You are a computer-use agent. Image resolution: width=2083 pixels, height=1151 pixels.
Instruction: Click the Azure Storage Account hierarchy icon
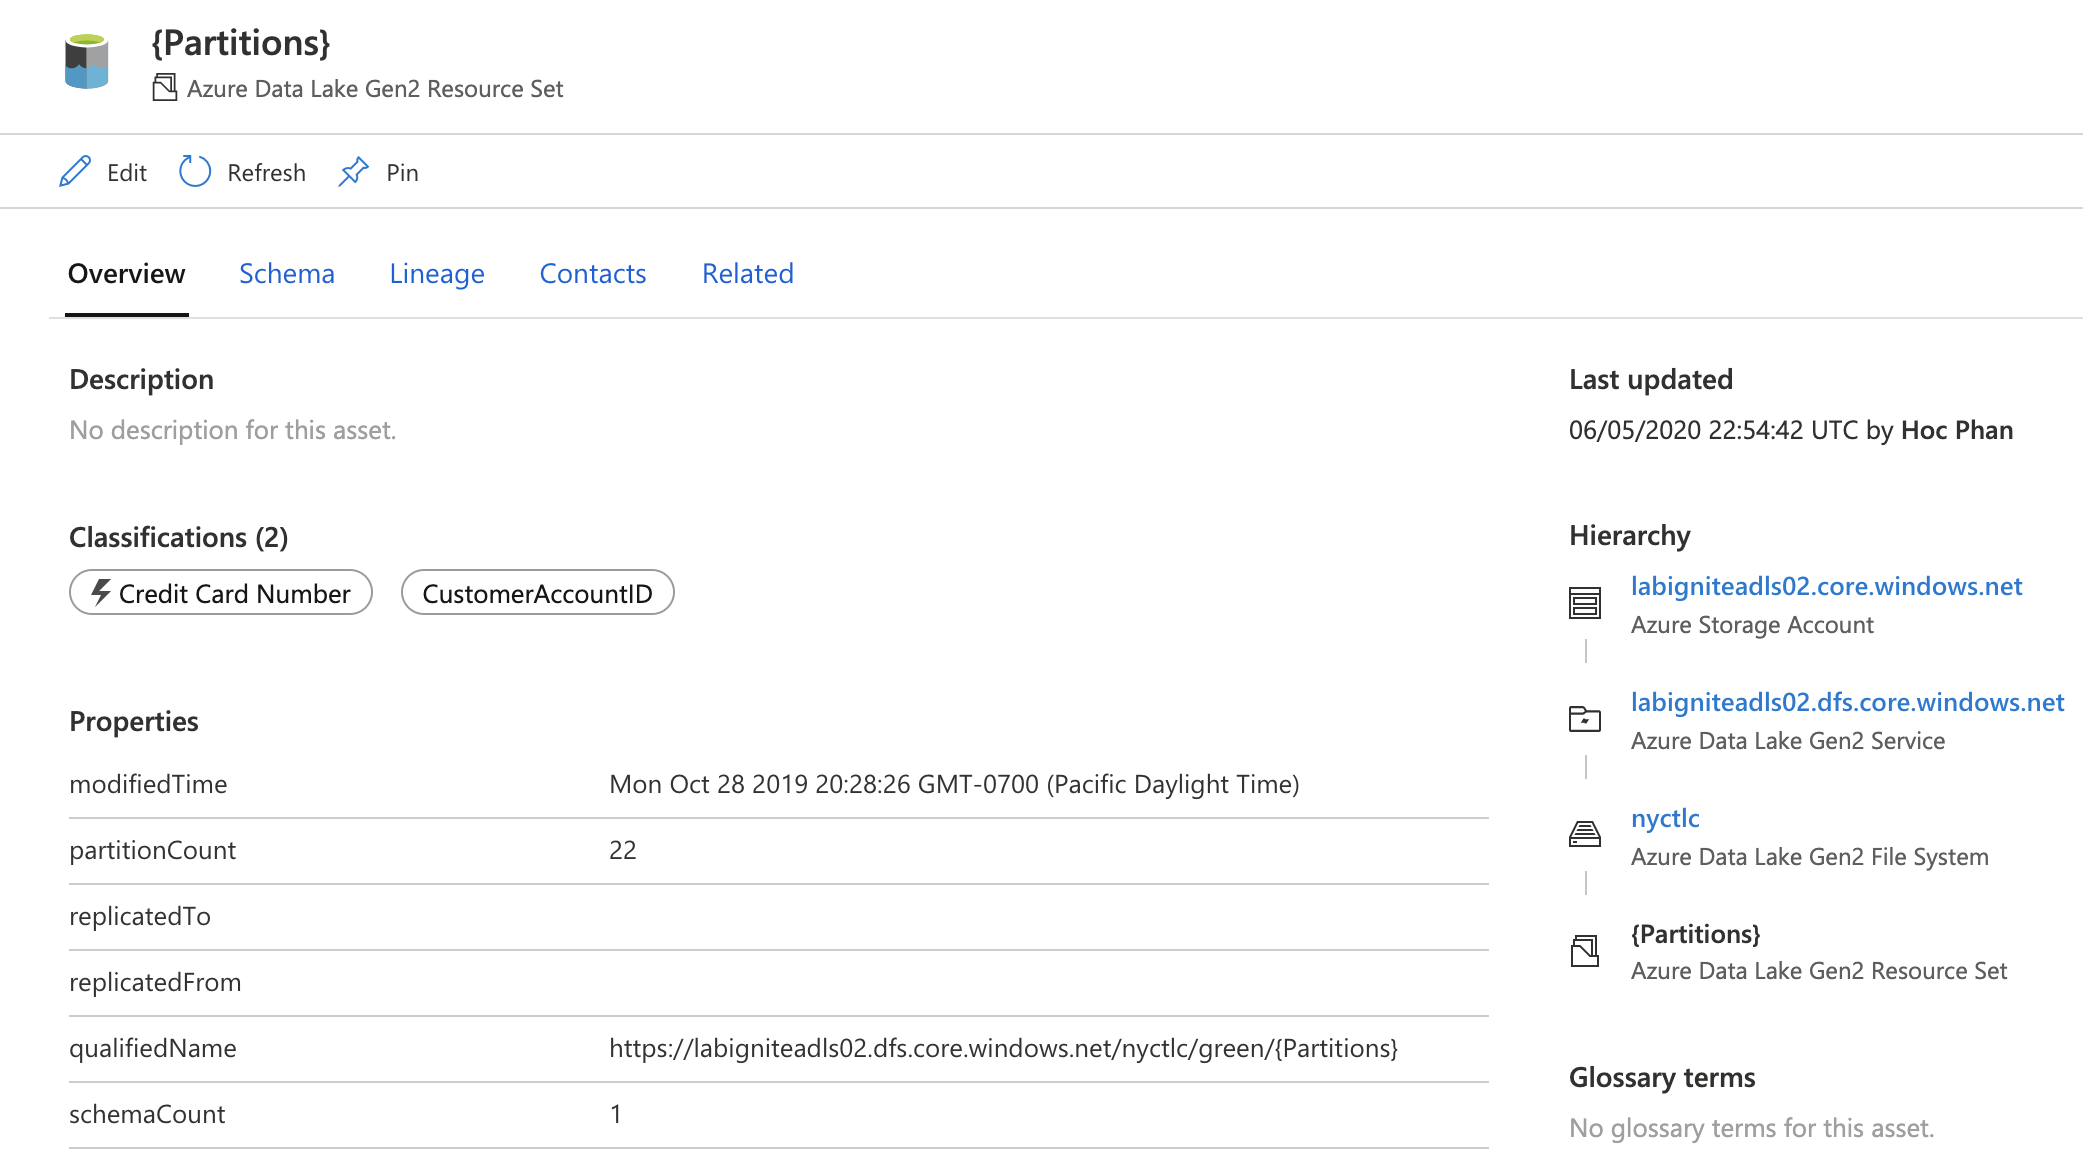[1585, 603]
